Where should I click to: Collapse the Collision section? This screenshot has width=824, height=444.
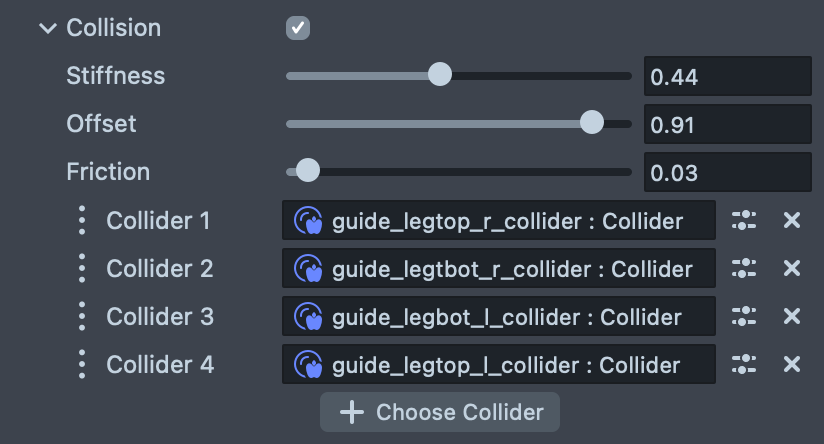point(47,28)
